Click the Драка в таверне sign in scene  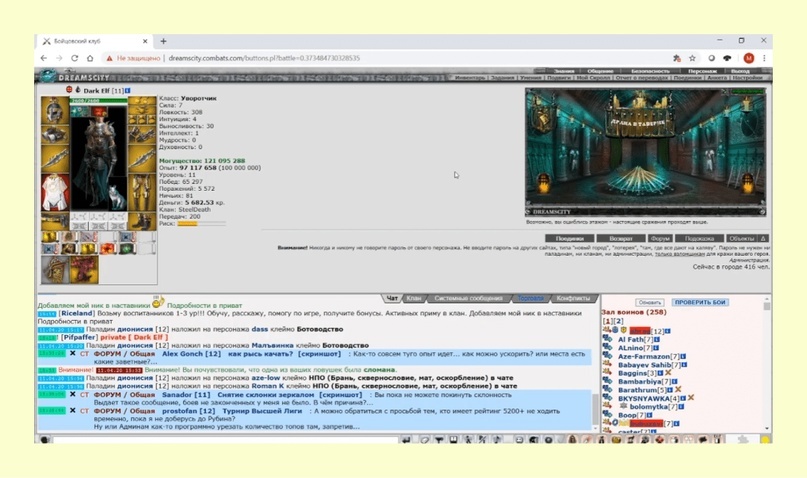pos(638,122)
